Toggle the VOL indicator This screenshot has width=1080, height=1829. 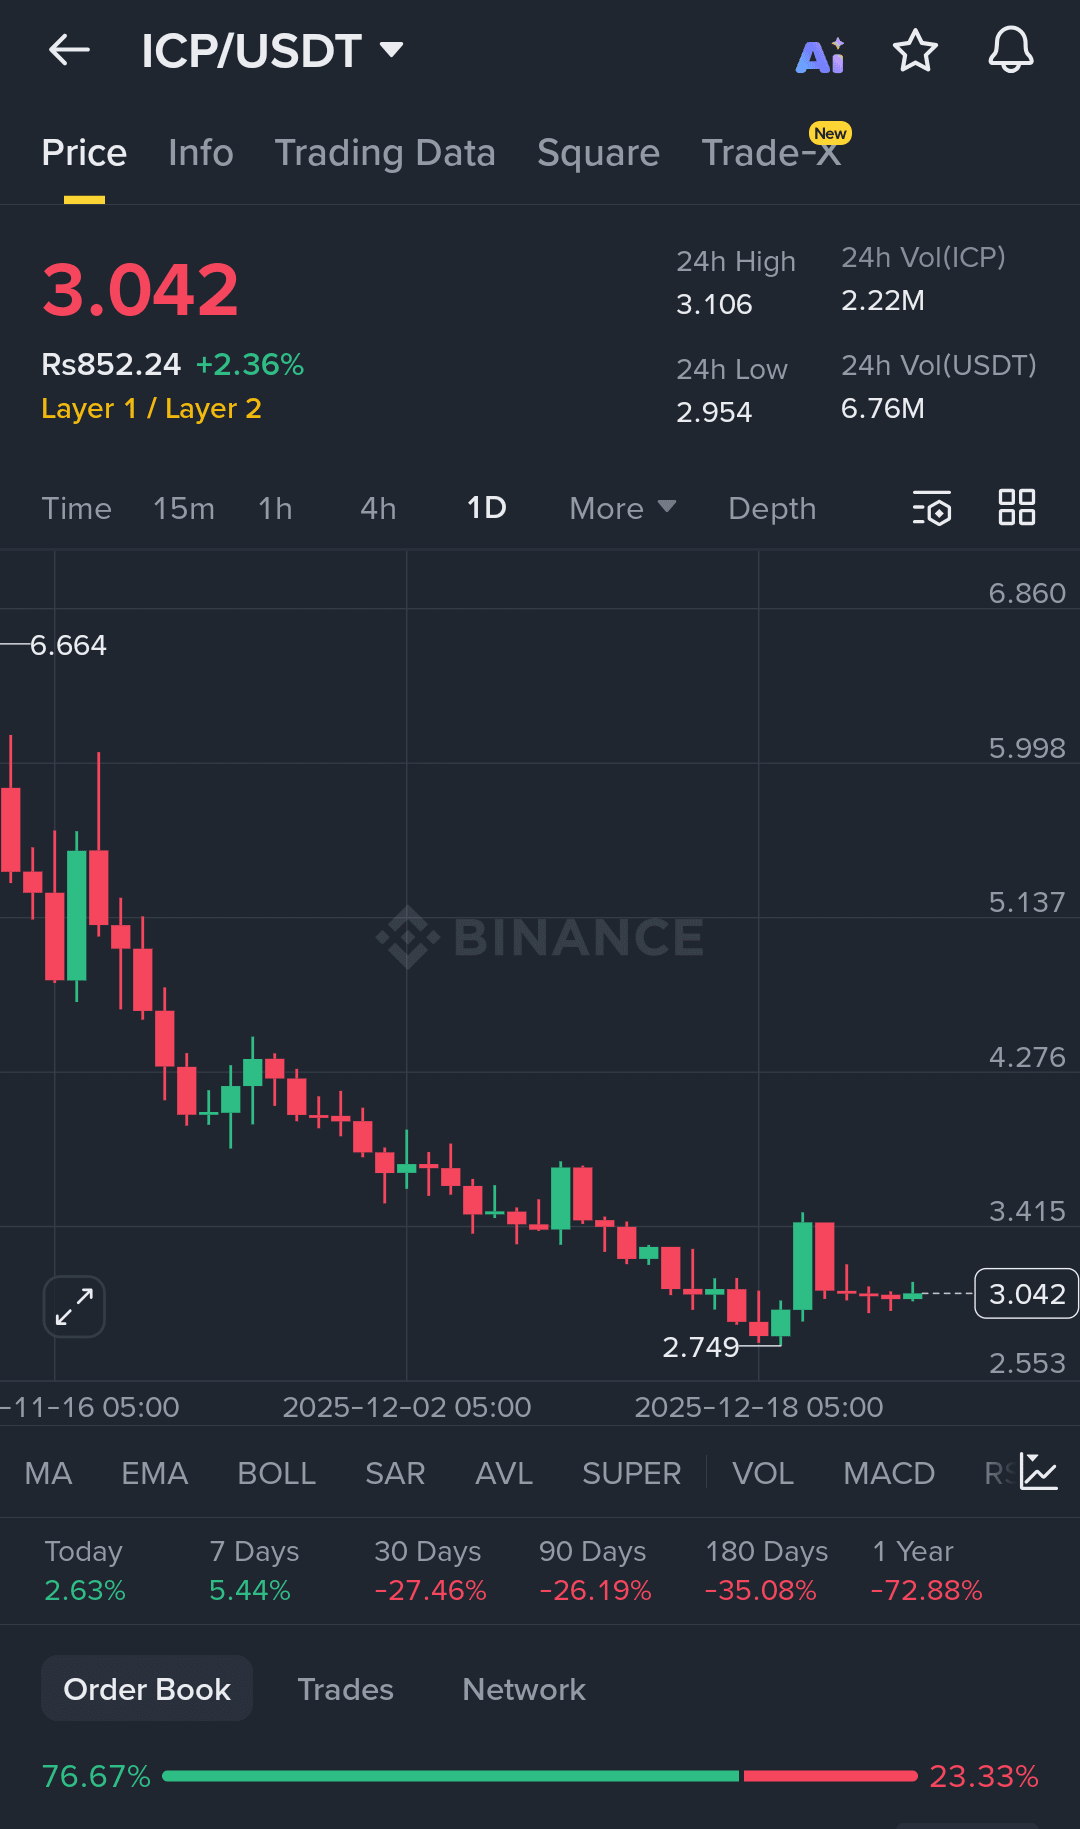pos(763,1473)
